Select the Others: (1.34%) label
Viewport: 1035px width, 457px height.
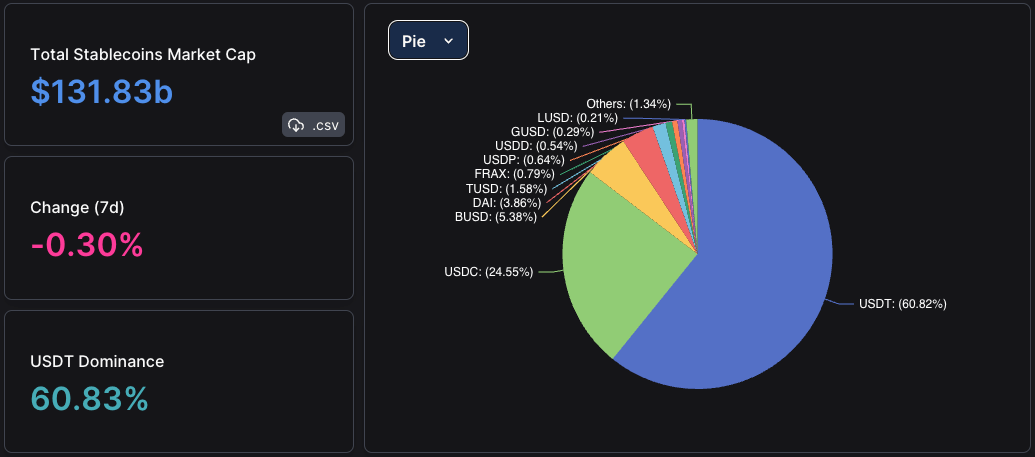pos(628,104)
